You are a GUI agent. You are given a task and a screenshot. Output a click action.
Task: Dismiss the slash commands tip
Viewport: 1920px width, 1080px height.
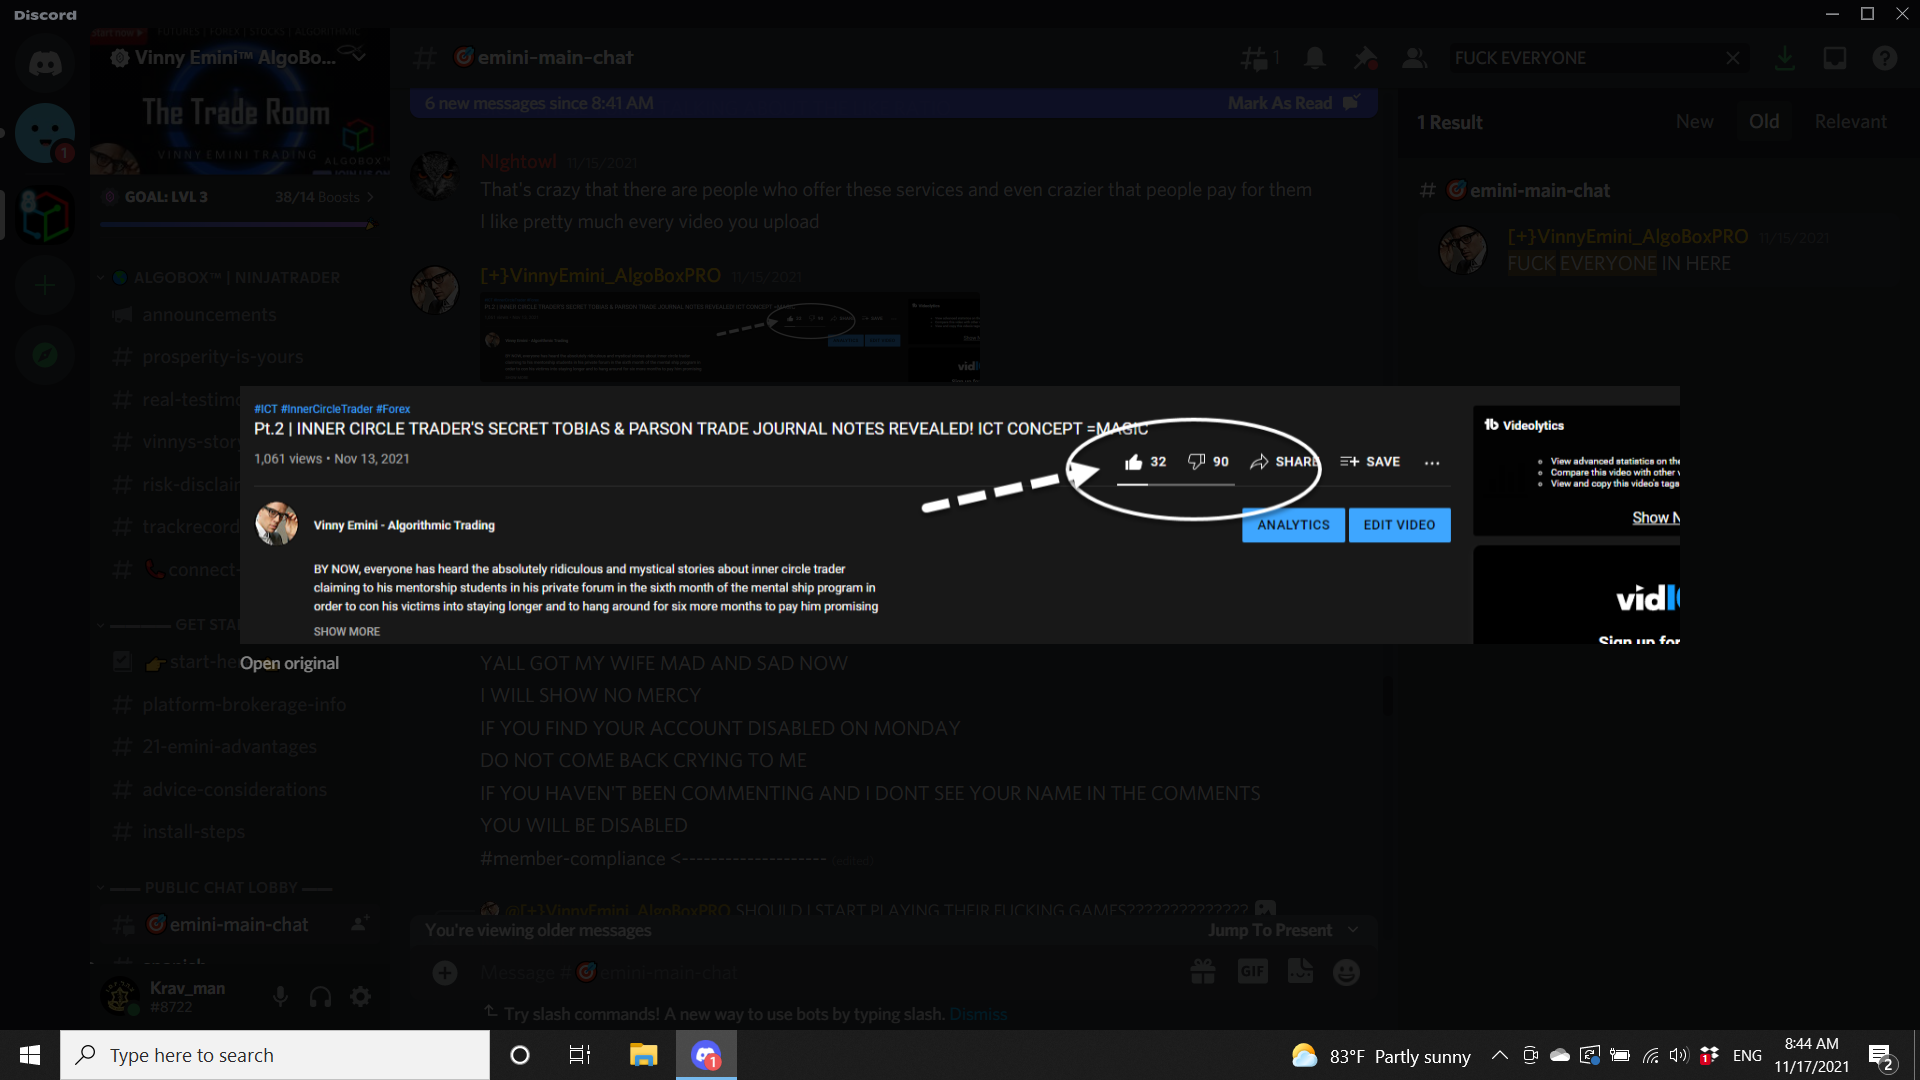(x=978, y=1014)
